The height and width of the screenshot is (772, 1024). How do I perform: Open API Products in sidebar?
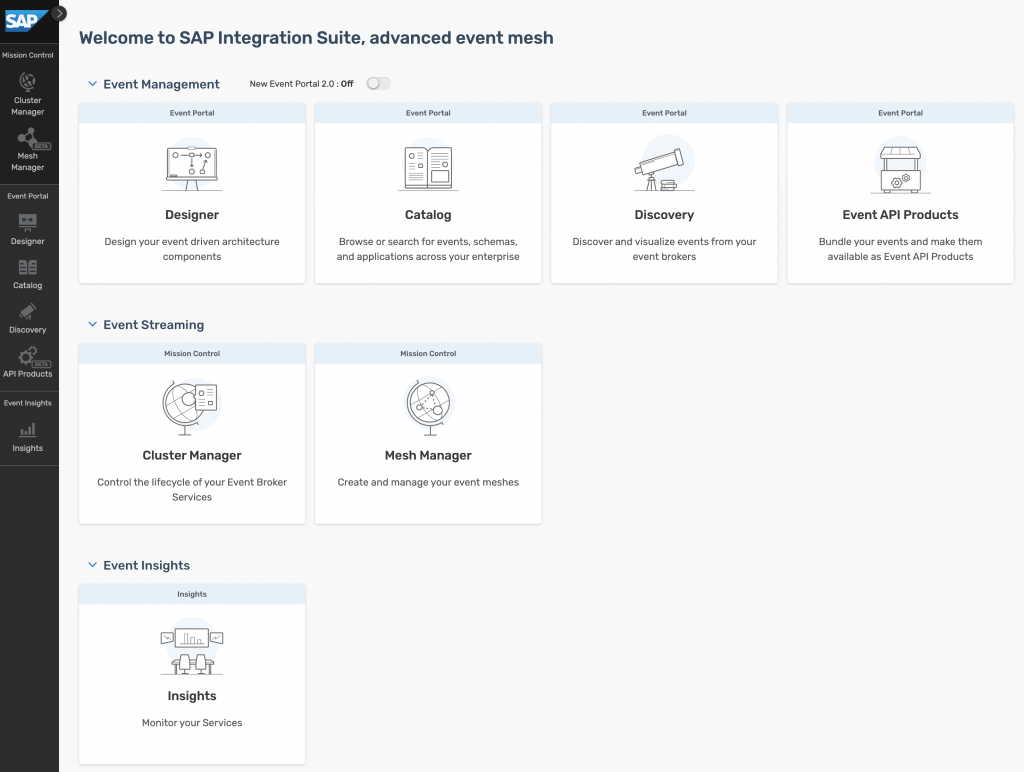pyautogui.click(x=27, y=362)
